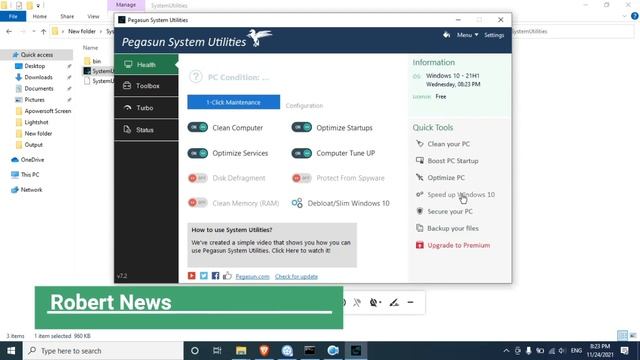This screenshot has width=640, height=360.
Task: Visit the Pegasun.com link
Action: coord(252,277)
